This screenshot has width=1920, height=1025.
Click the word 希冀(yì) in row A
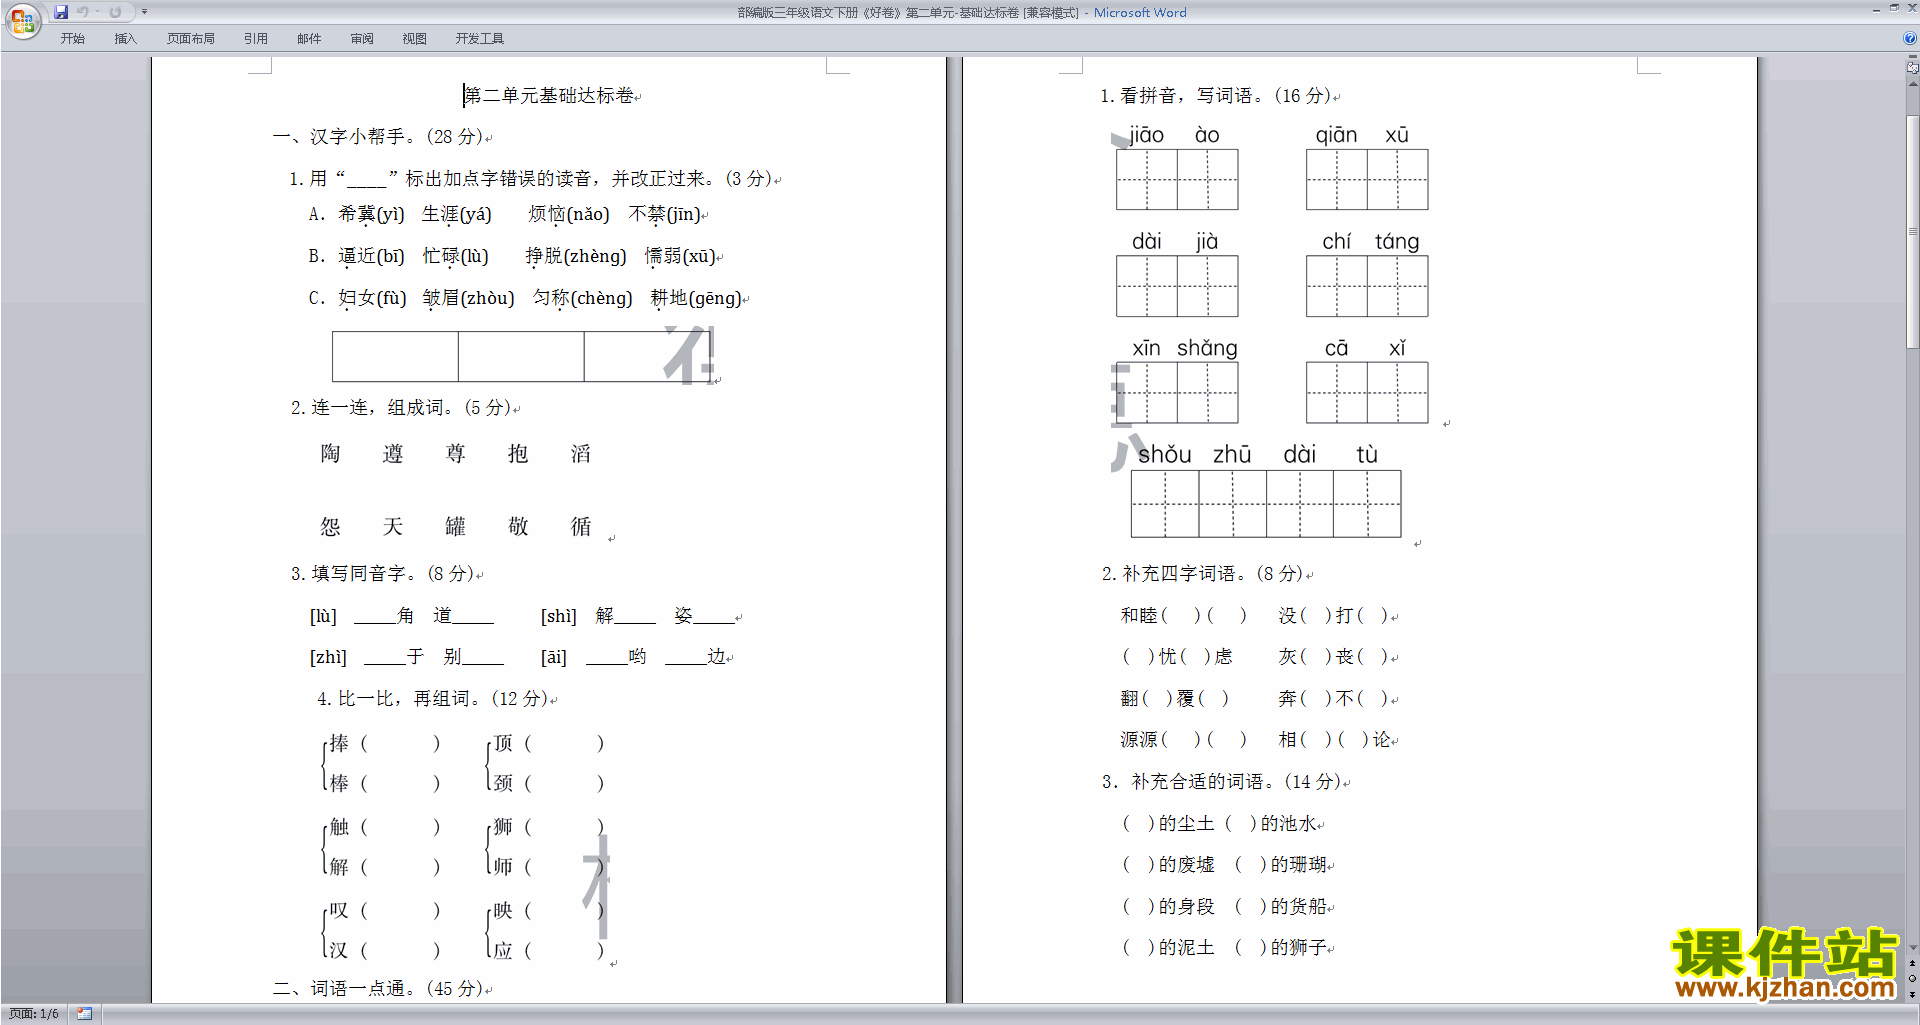click(371, 214)
